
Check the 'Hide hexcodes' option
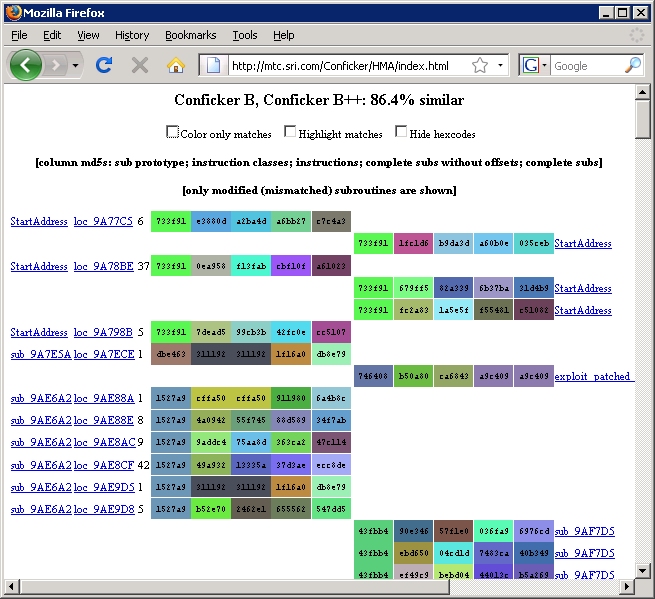pos(401,132)
